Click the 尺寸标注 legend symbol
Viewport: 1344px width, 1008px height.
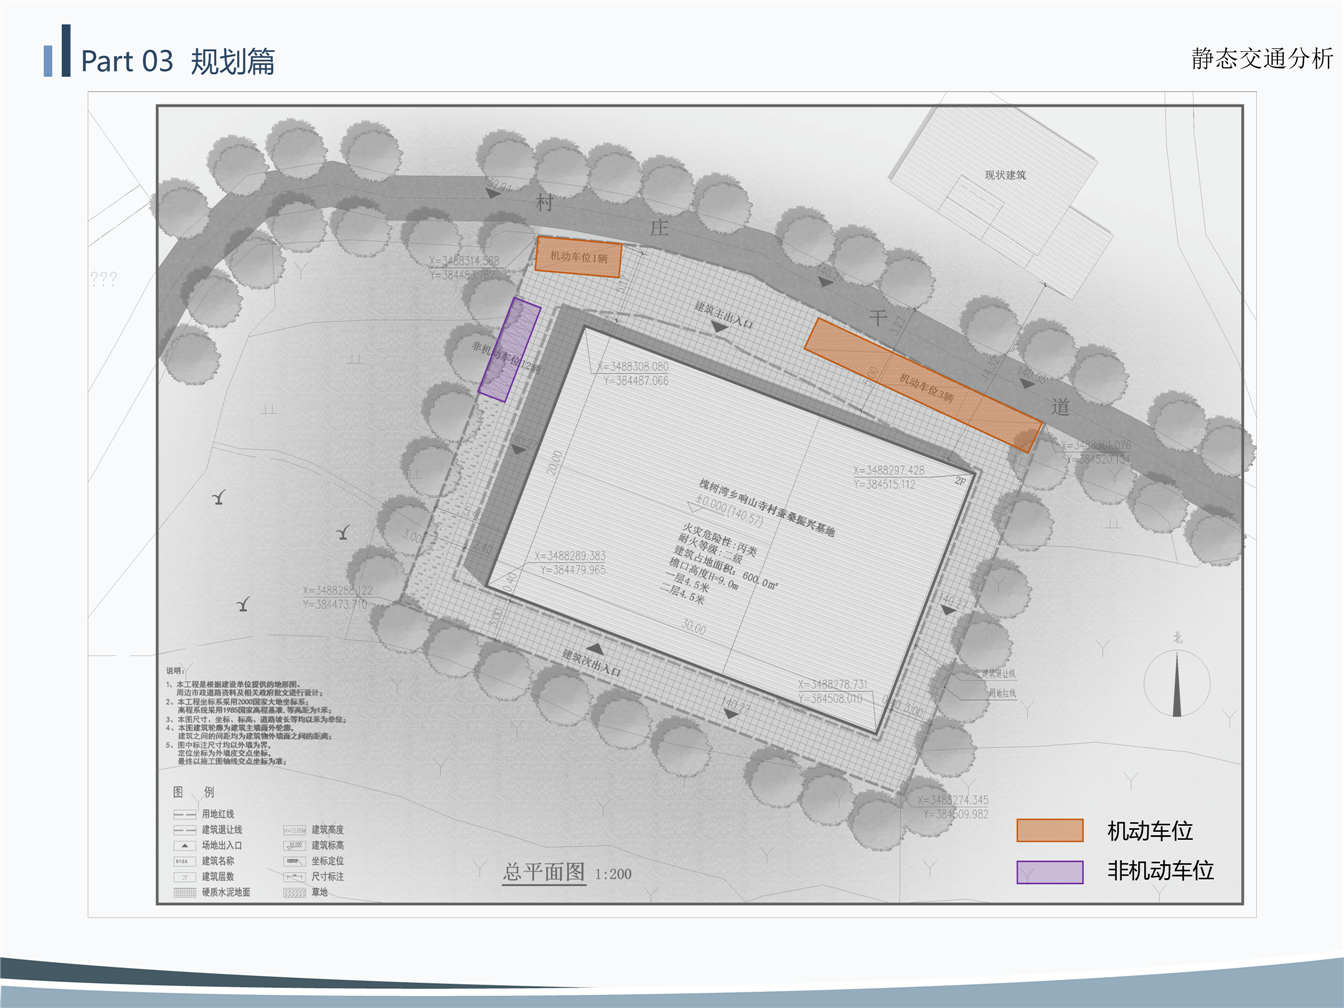click(294, 877)
